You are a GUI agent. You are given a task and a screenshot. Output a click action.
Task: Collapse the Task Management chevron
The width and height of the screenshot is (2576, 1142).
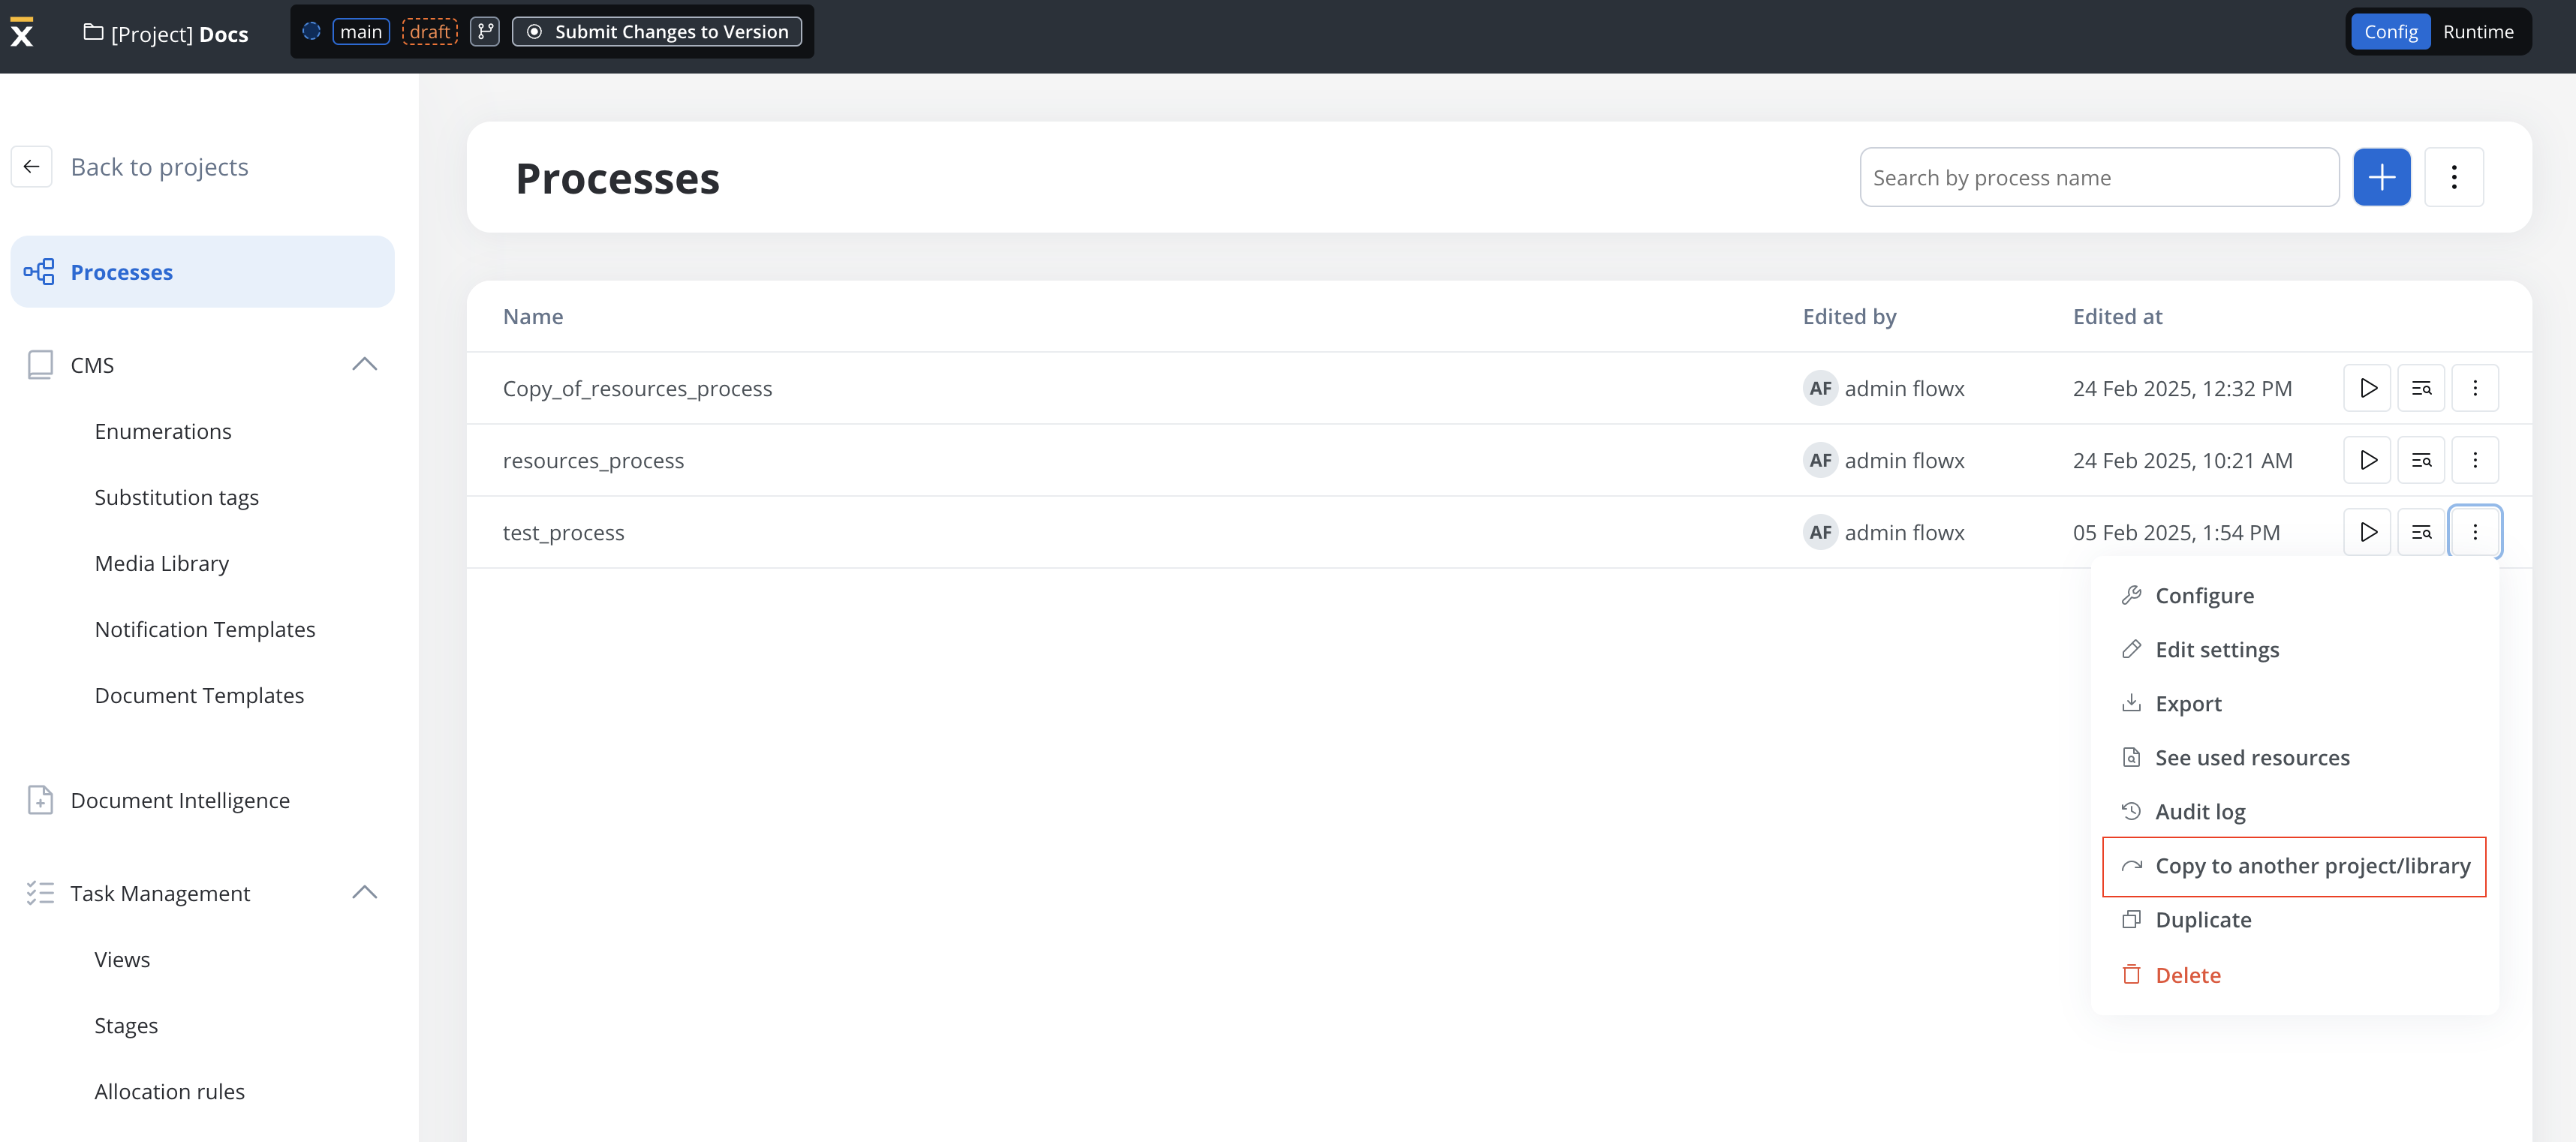(x=365, y=892)
